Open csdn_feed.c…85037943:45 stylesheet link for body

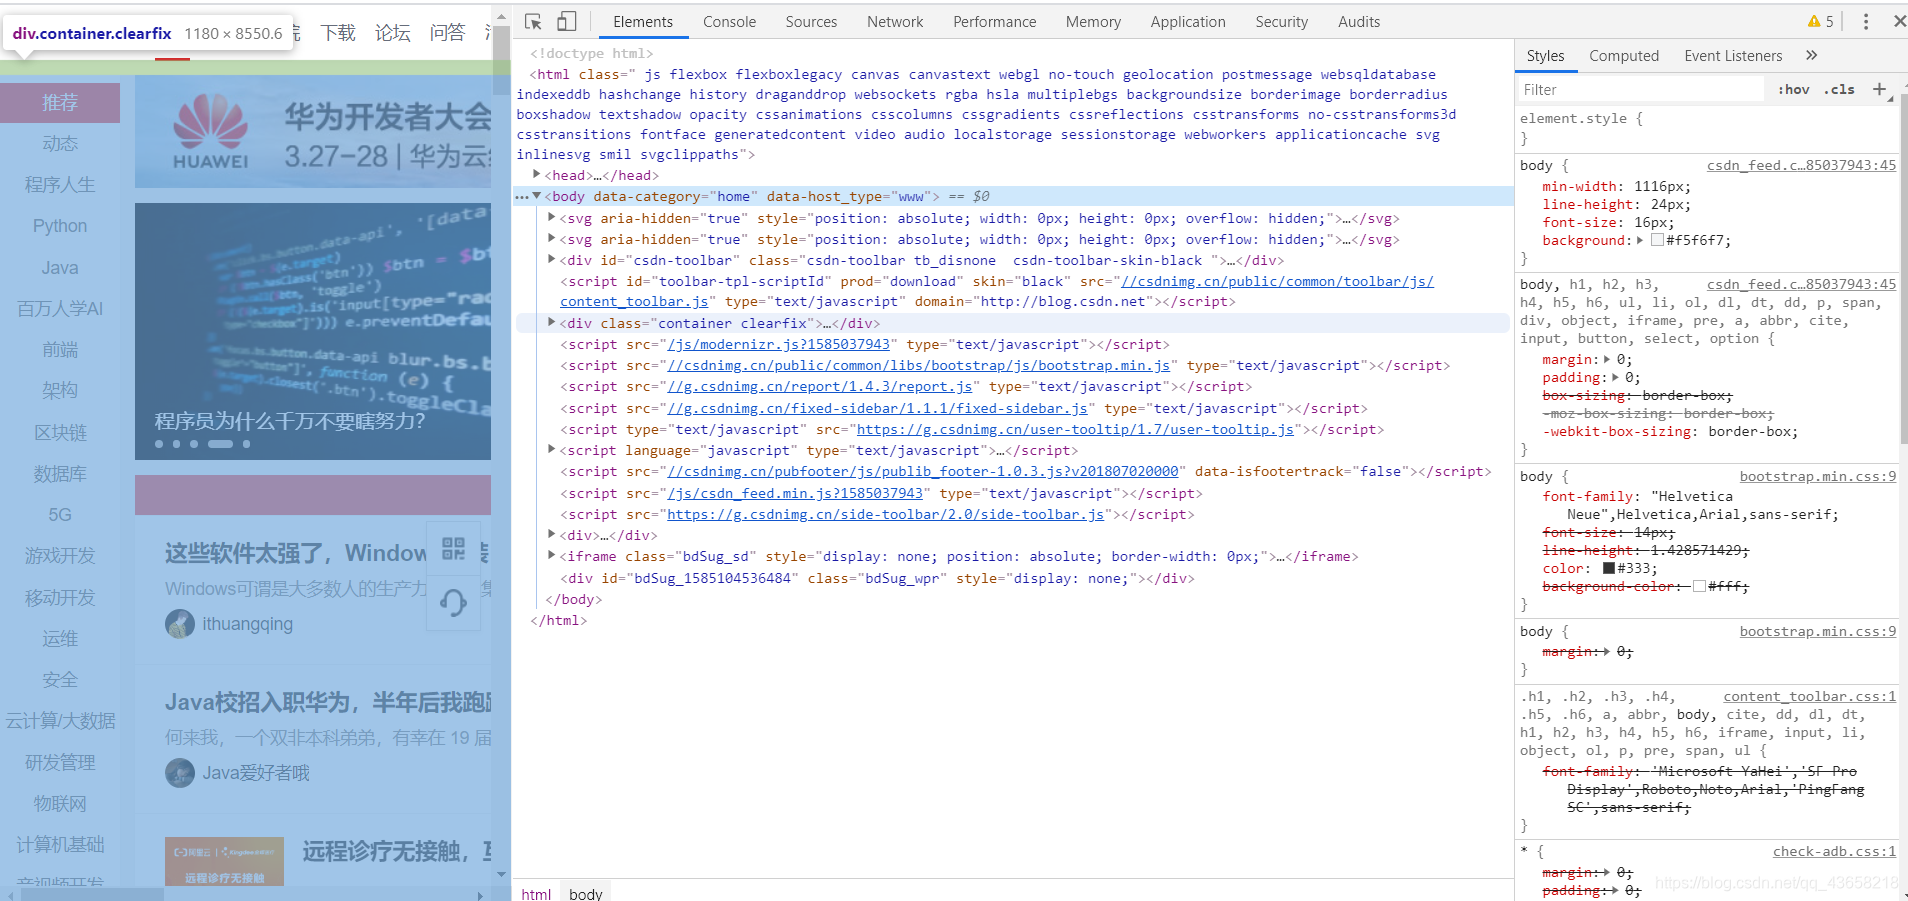pyautogui.click(x=1801, y=165)
